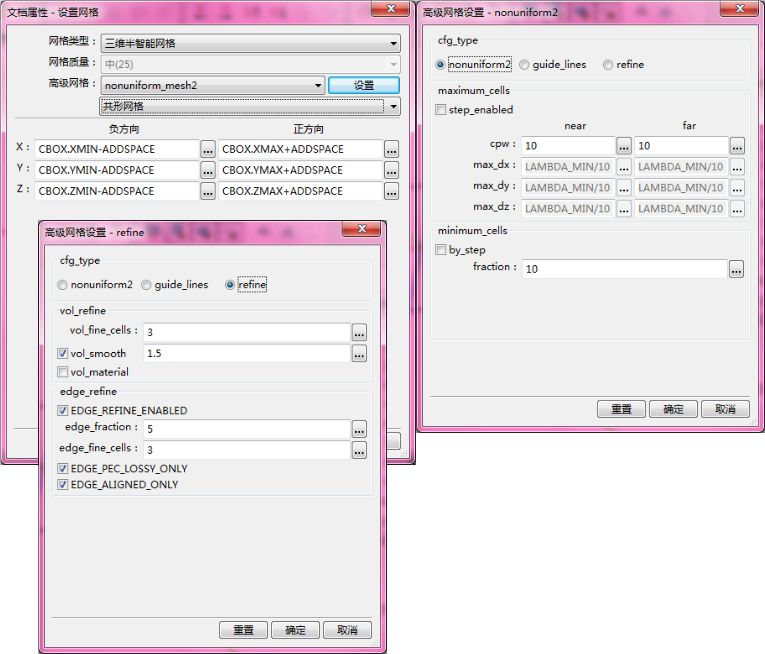The height and width of the screenshot is (654, 765).
Task: Click ellipsis button beside far cpw field
Action: point(736,146)
